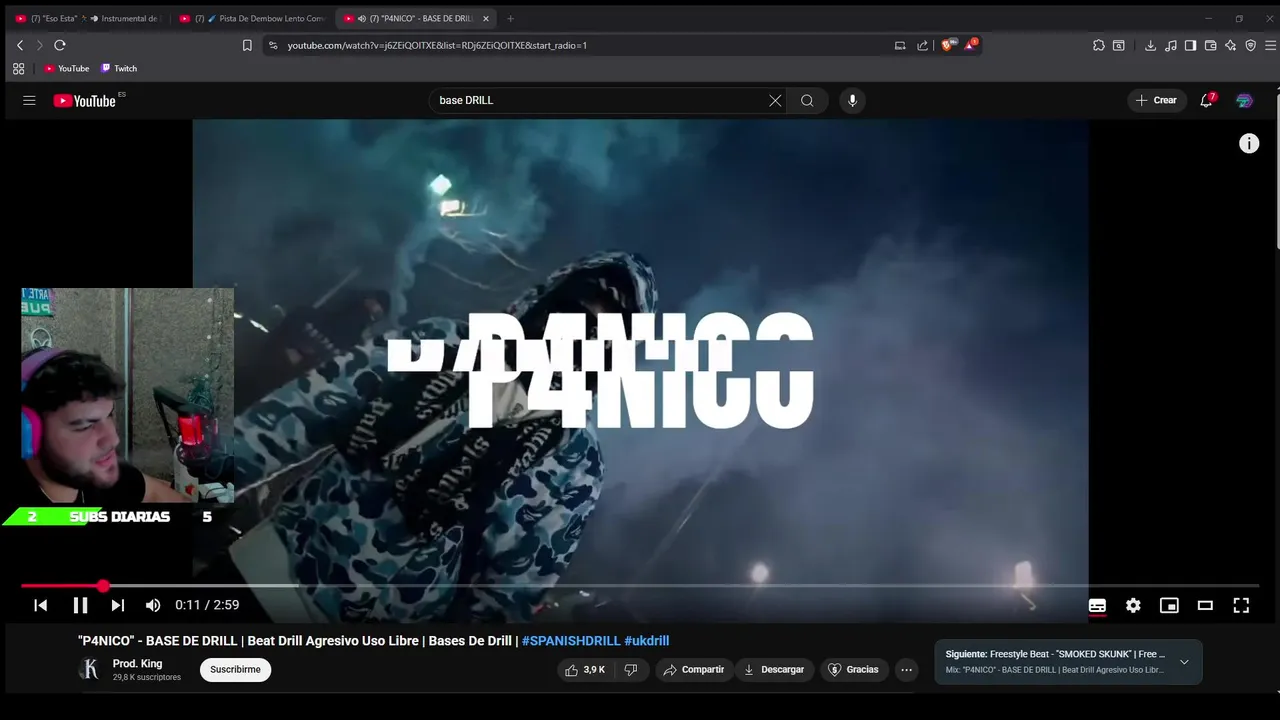Viewport: 1280px width, 720px height.
Task: Share this page from address bar
Action: point(922,45)
